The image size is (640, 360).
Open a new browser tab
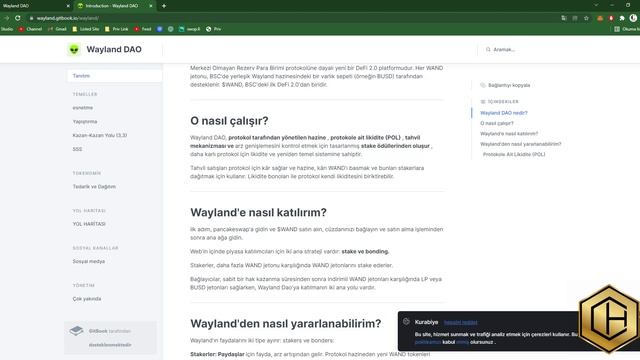click(x=164, y=6)
